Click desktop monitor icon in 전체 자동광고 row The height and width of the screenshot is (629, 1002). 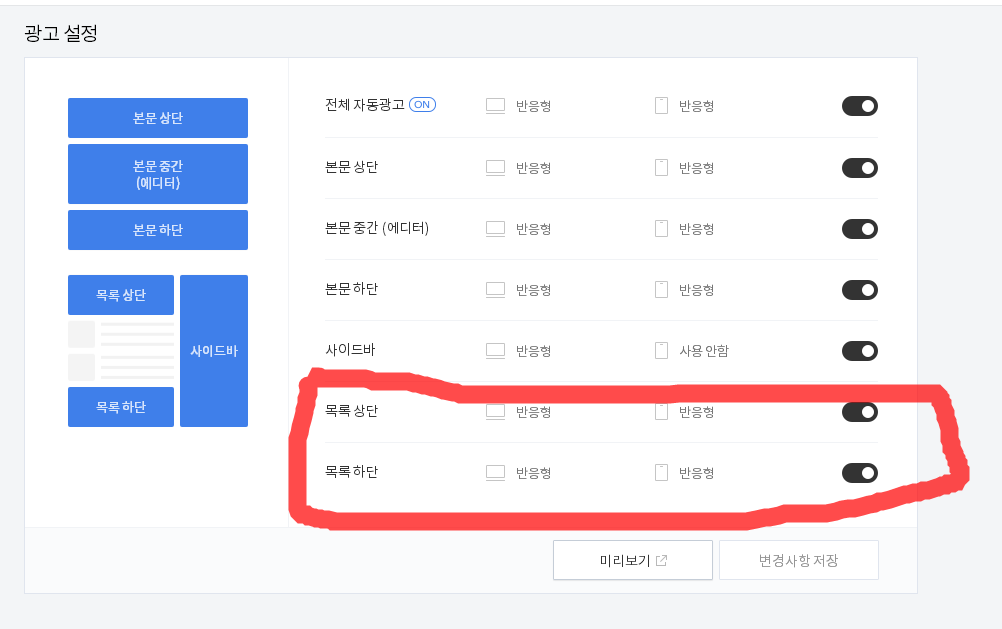[495, 106]
